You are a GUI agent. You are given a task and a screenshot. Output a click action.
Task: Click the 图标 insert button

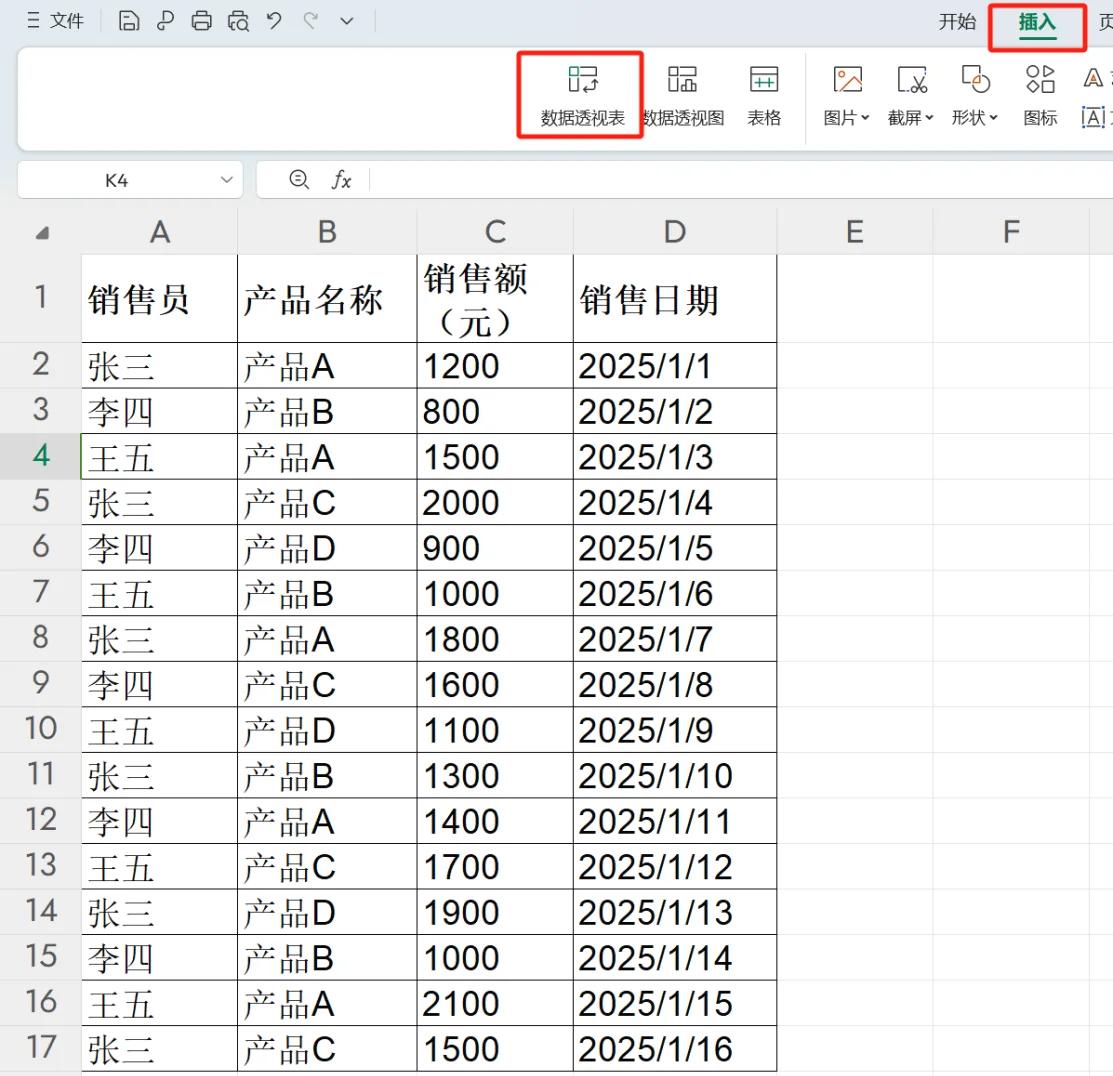click(x=1040, y=97)
